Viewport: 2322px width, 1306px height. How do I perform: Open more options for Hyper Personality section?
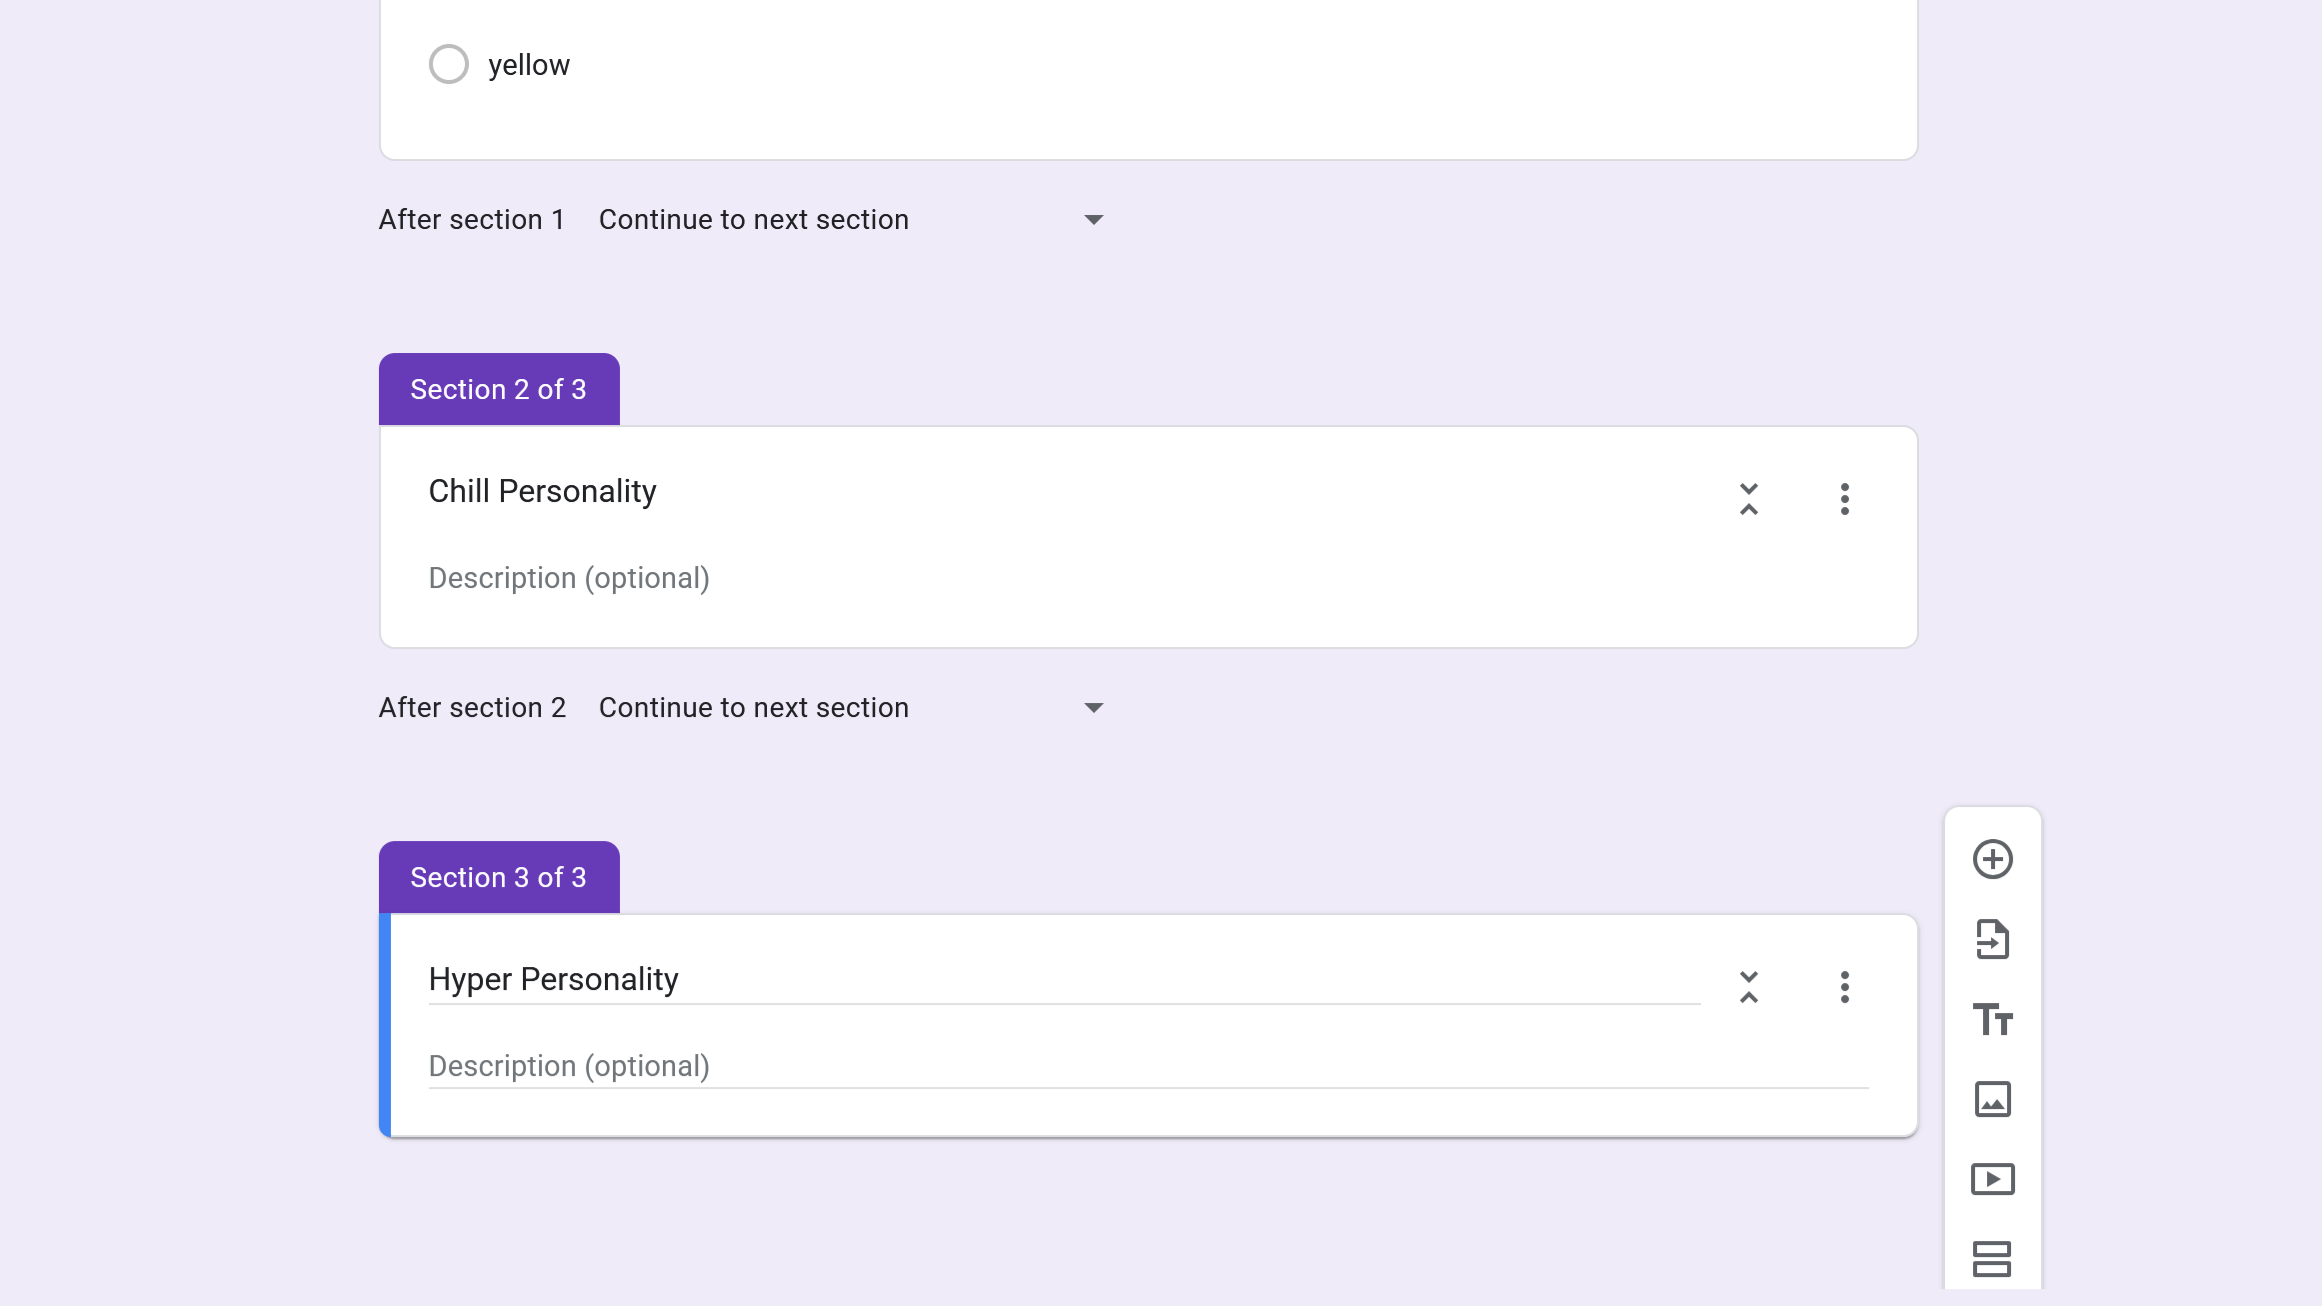tap(1845, 986)
